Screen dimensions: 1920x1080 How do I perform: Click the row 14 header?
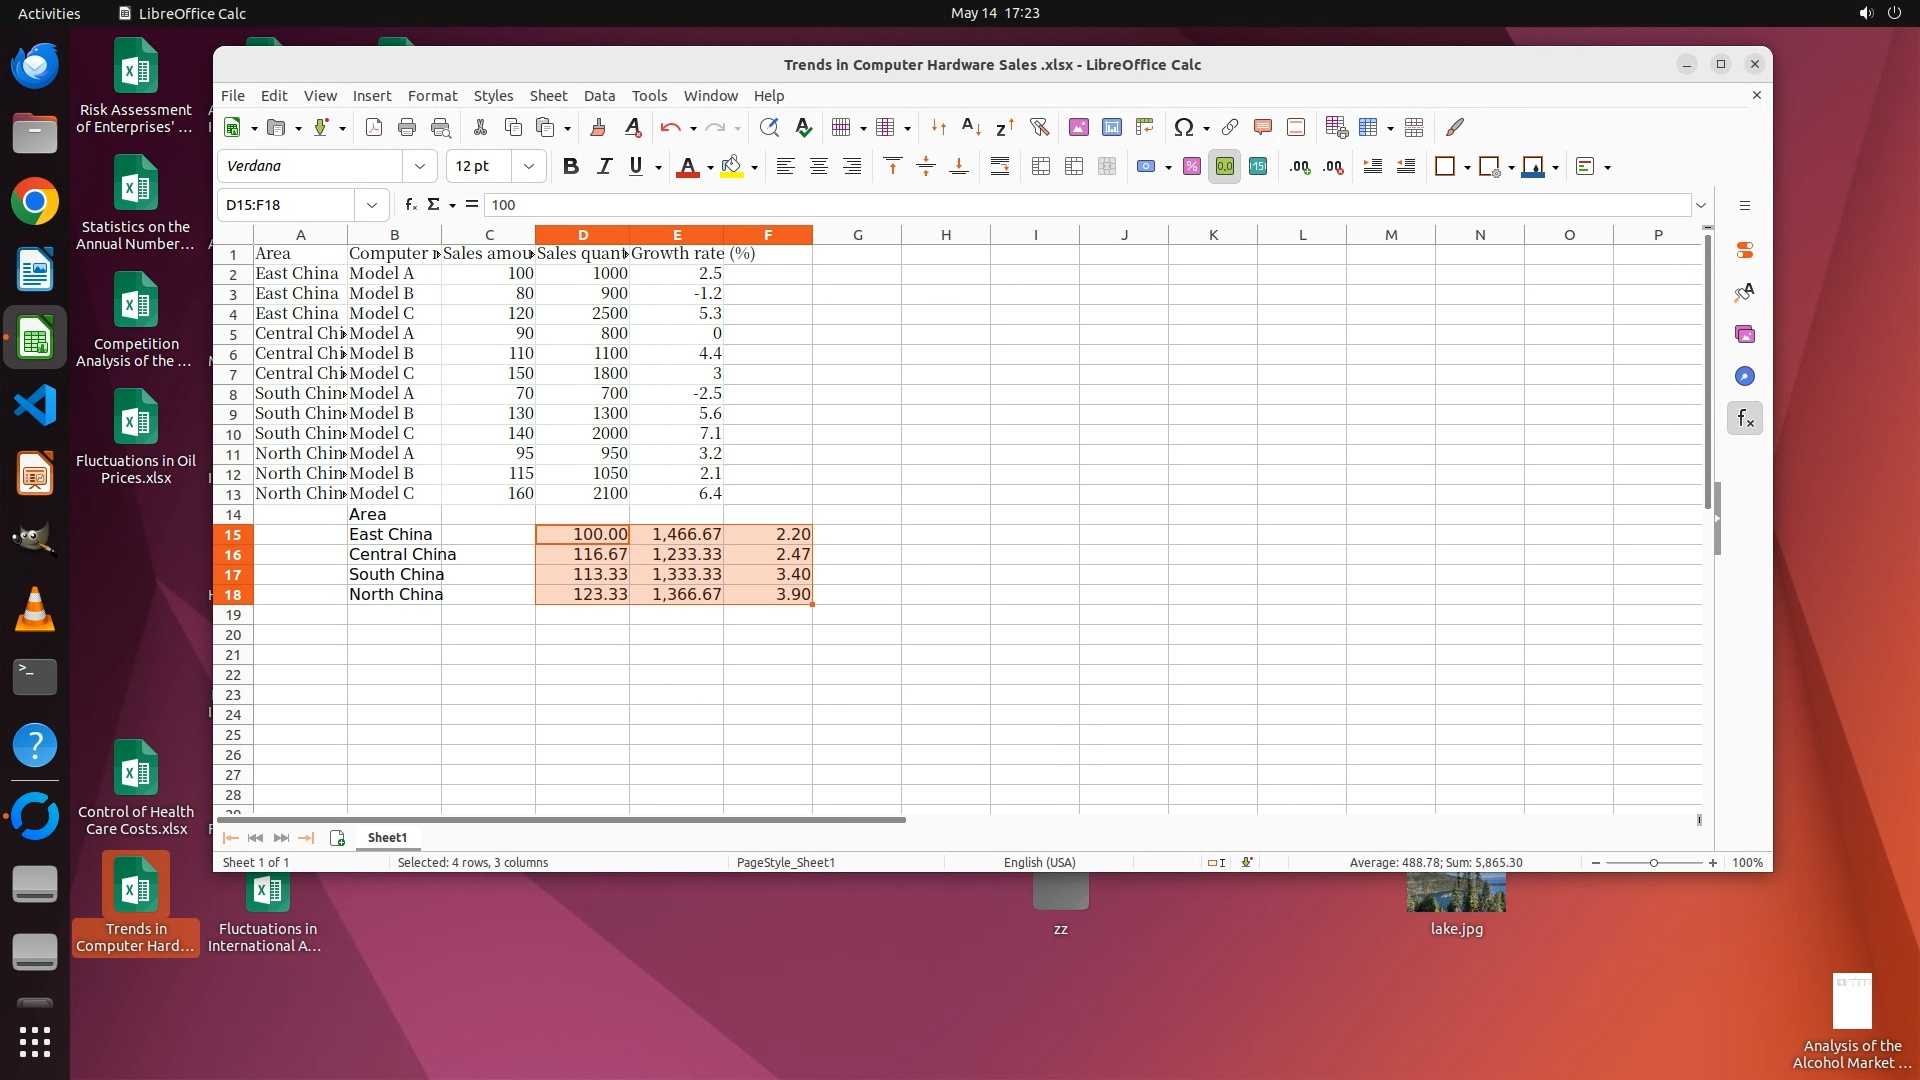pos(233,515)
